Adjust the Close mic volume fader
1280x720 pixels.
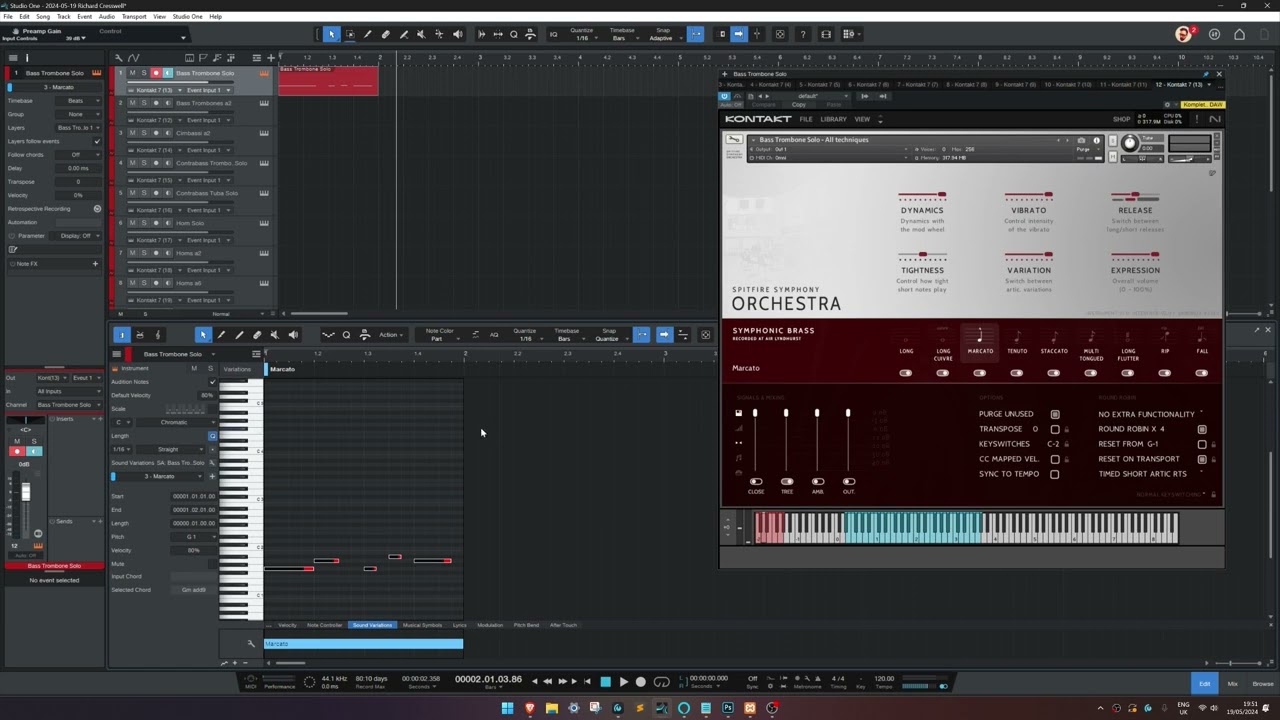(x=755, y=413)
